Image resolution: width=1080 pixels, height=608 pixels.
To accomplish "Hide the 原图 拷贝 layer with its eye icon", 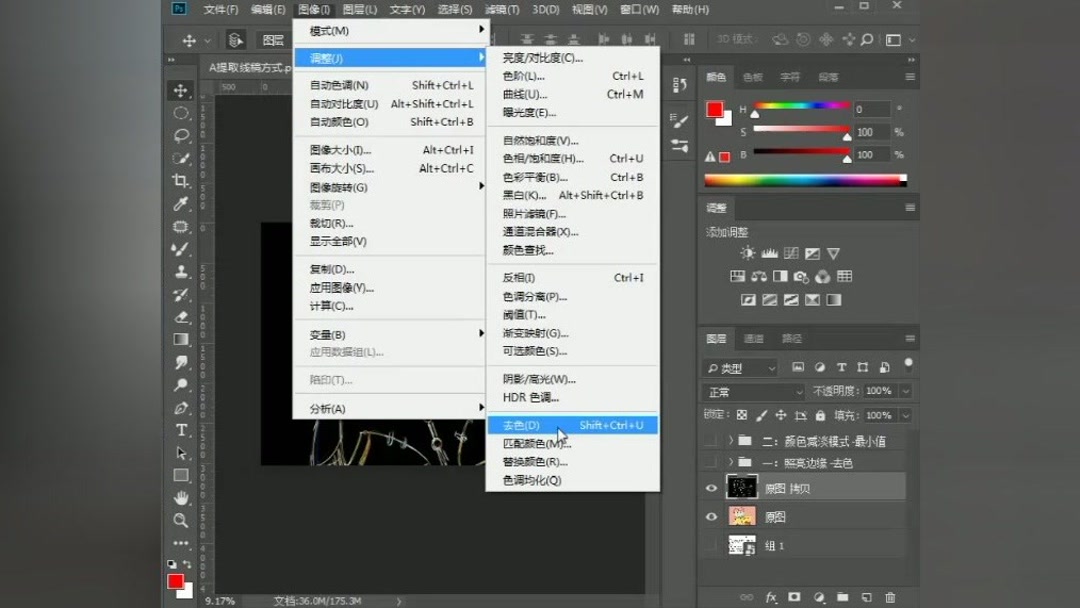I will pyautogui.click(x=710, y=487).
